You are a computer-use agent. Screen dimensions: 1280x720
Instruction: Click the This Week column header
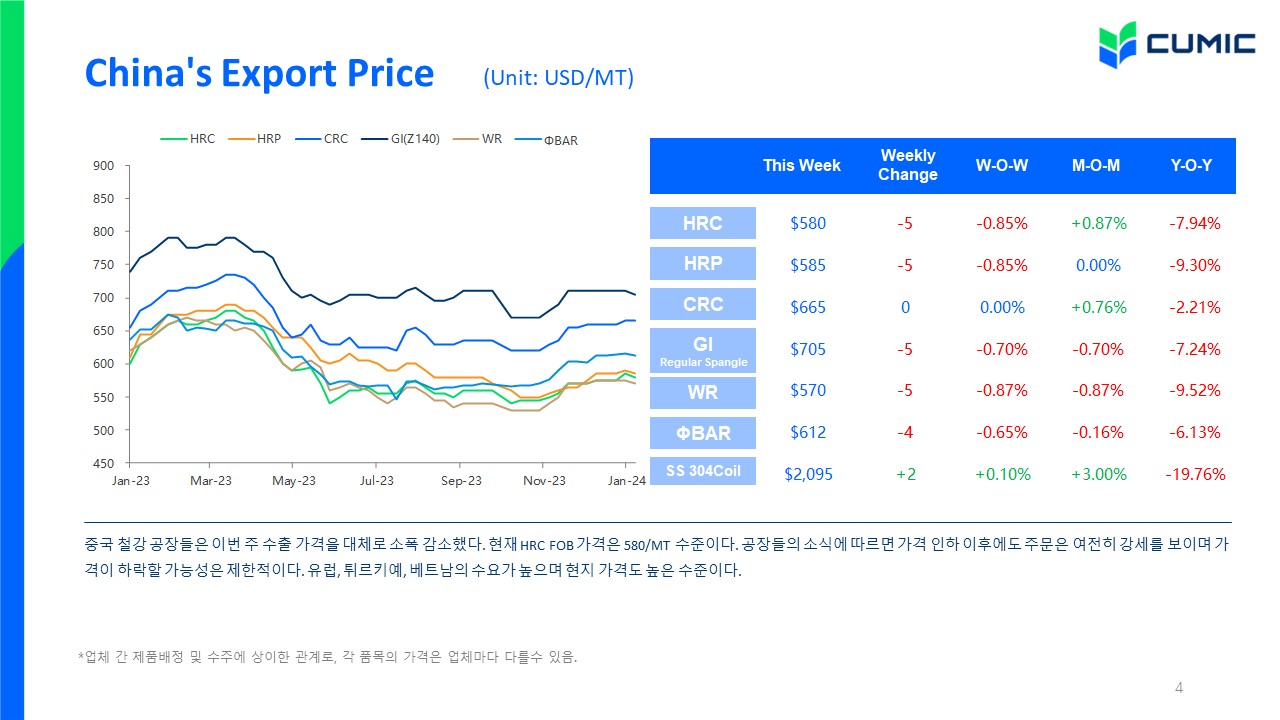(802, 166)
